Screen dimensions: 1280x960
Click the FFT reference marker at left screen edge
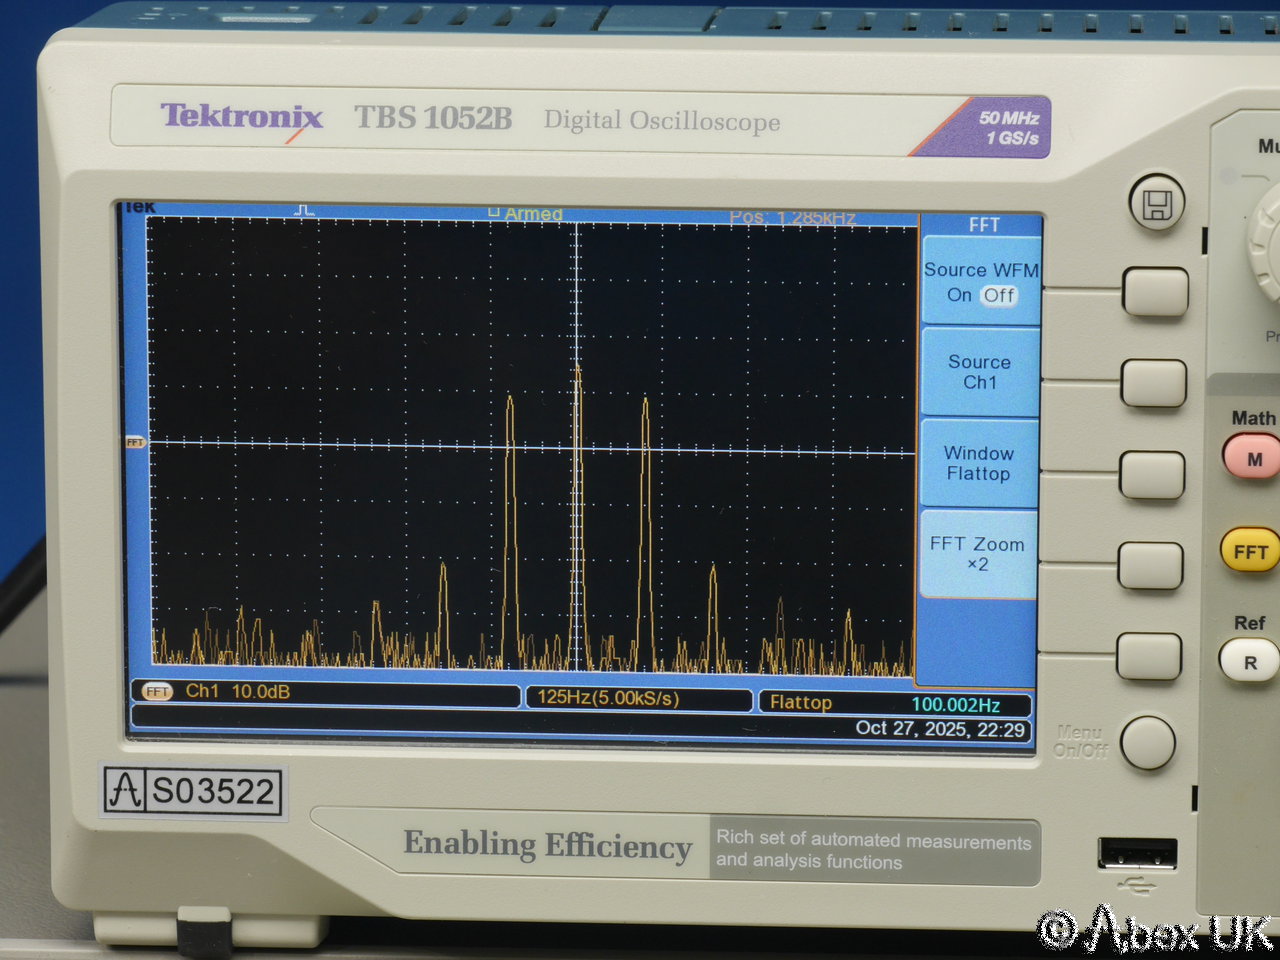(x=135, y=442)
